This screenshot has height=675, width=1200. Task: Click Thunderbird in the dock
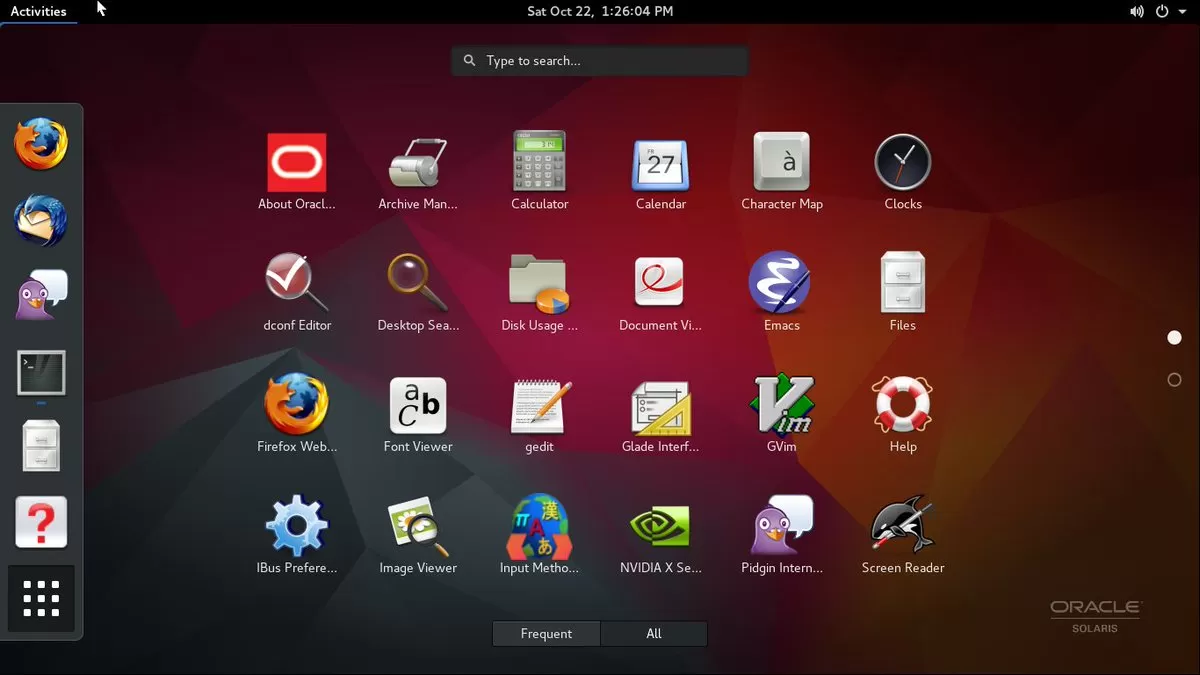[41, 220]
